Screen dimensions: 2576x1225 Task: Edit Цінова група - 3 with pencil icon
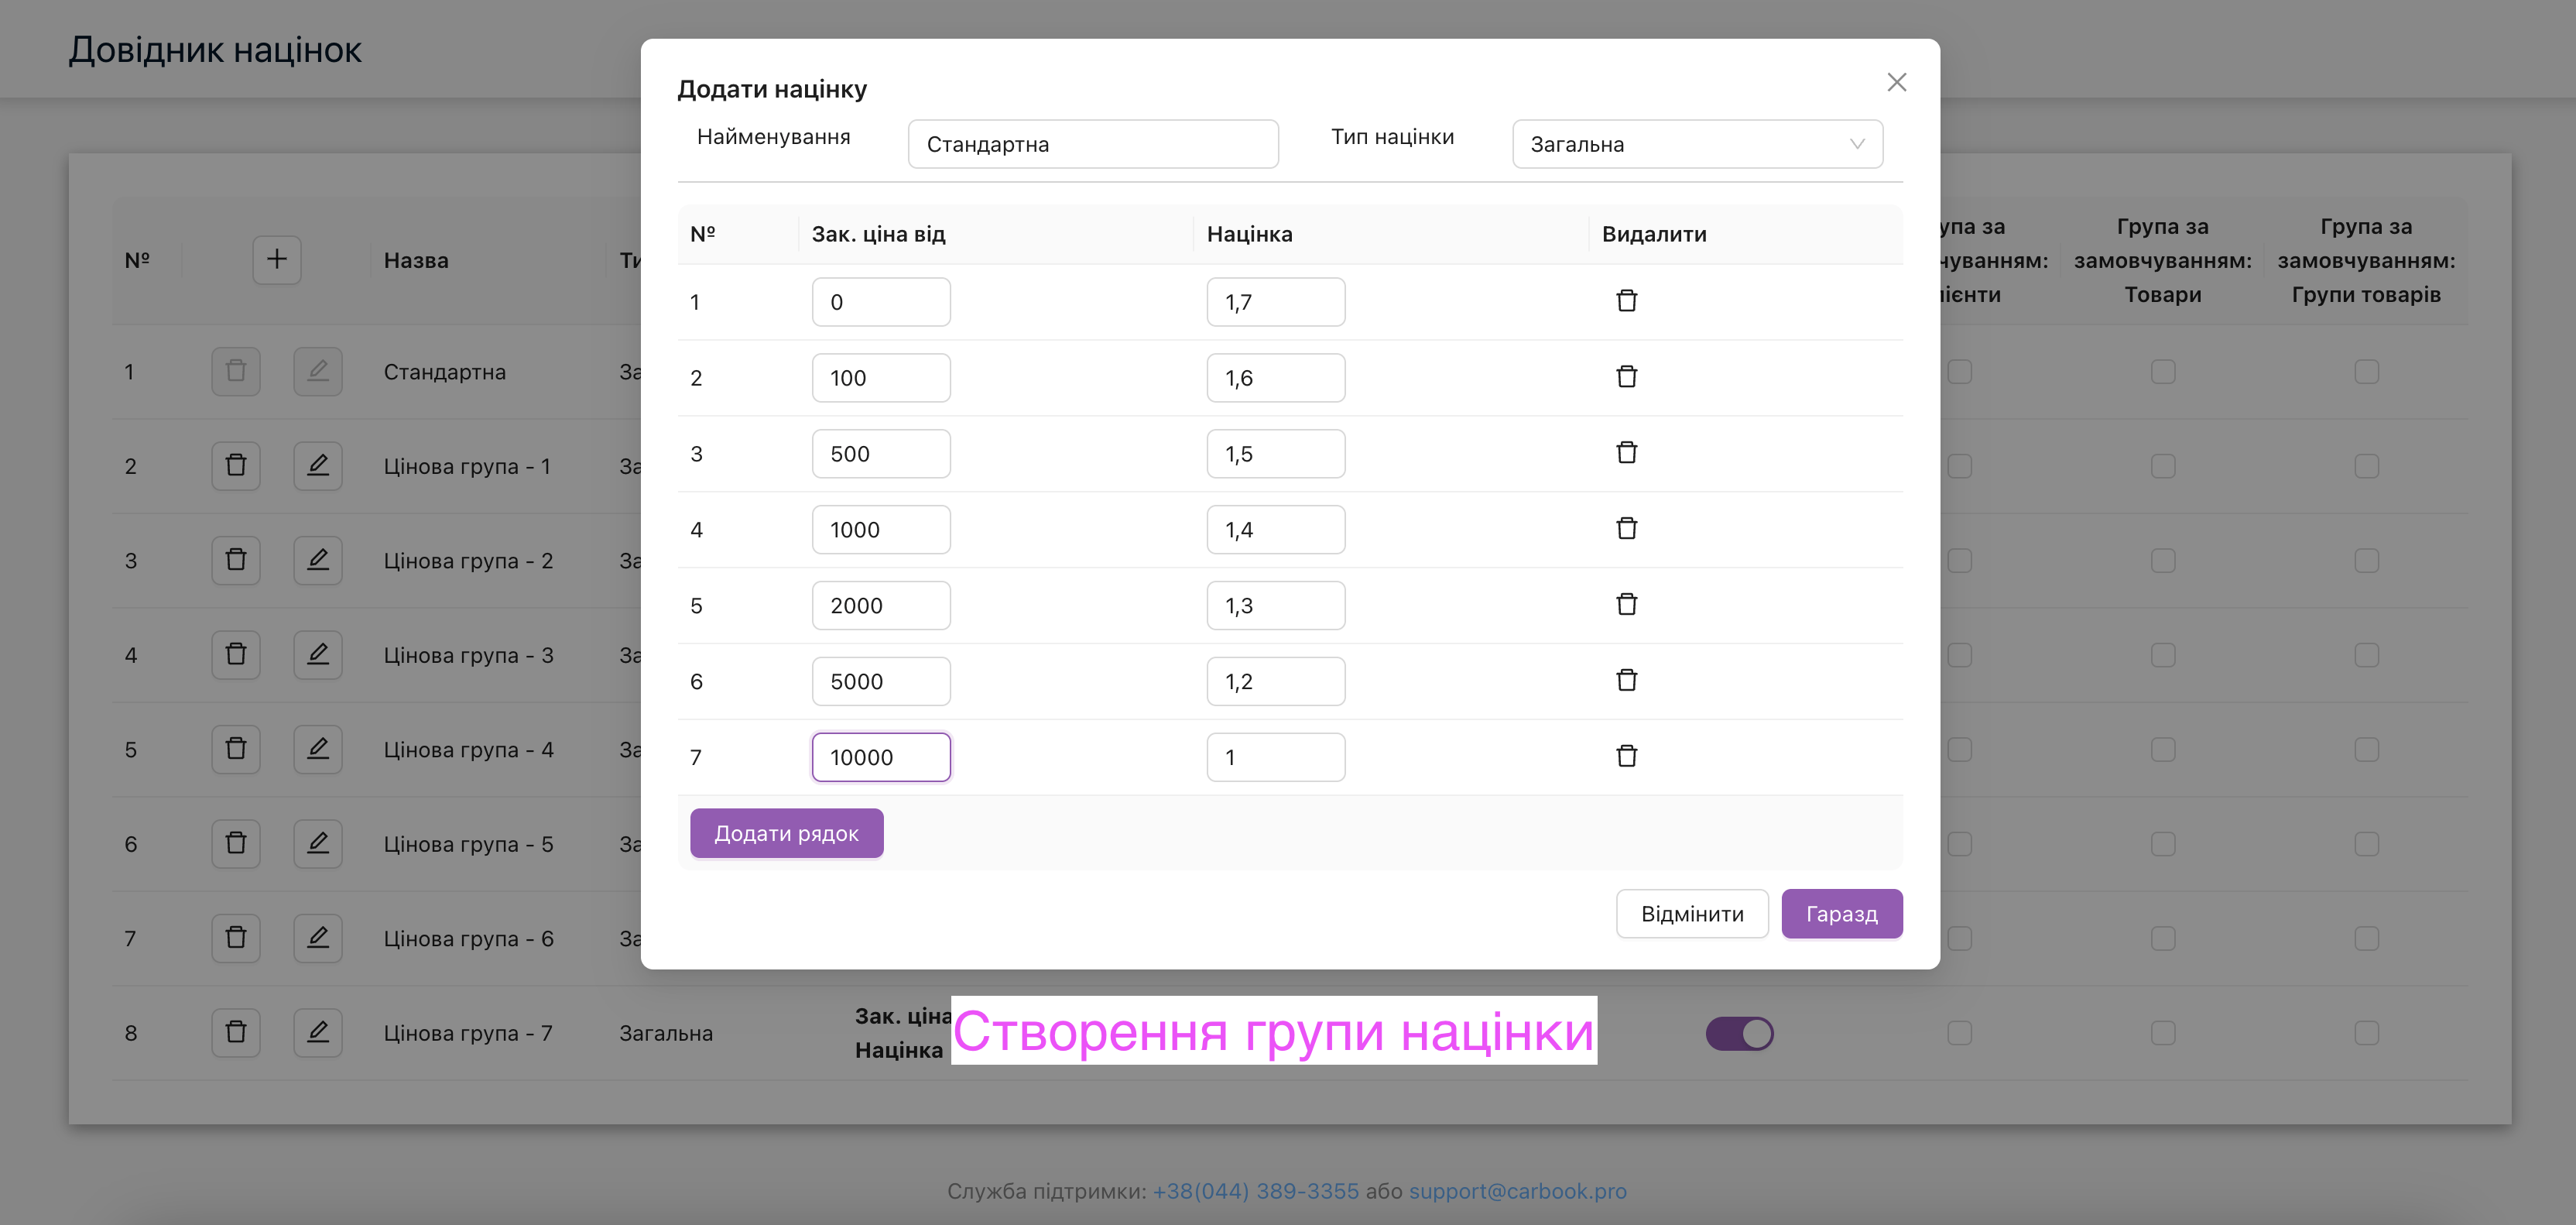pyautogui.click(x=318, y=655)
